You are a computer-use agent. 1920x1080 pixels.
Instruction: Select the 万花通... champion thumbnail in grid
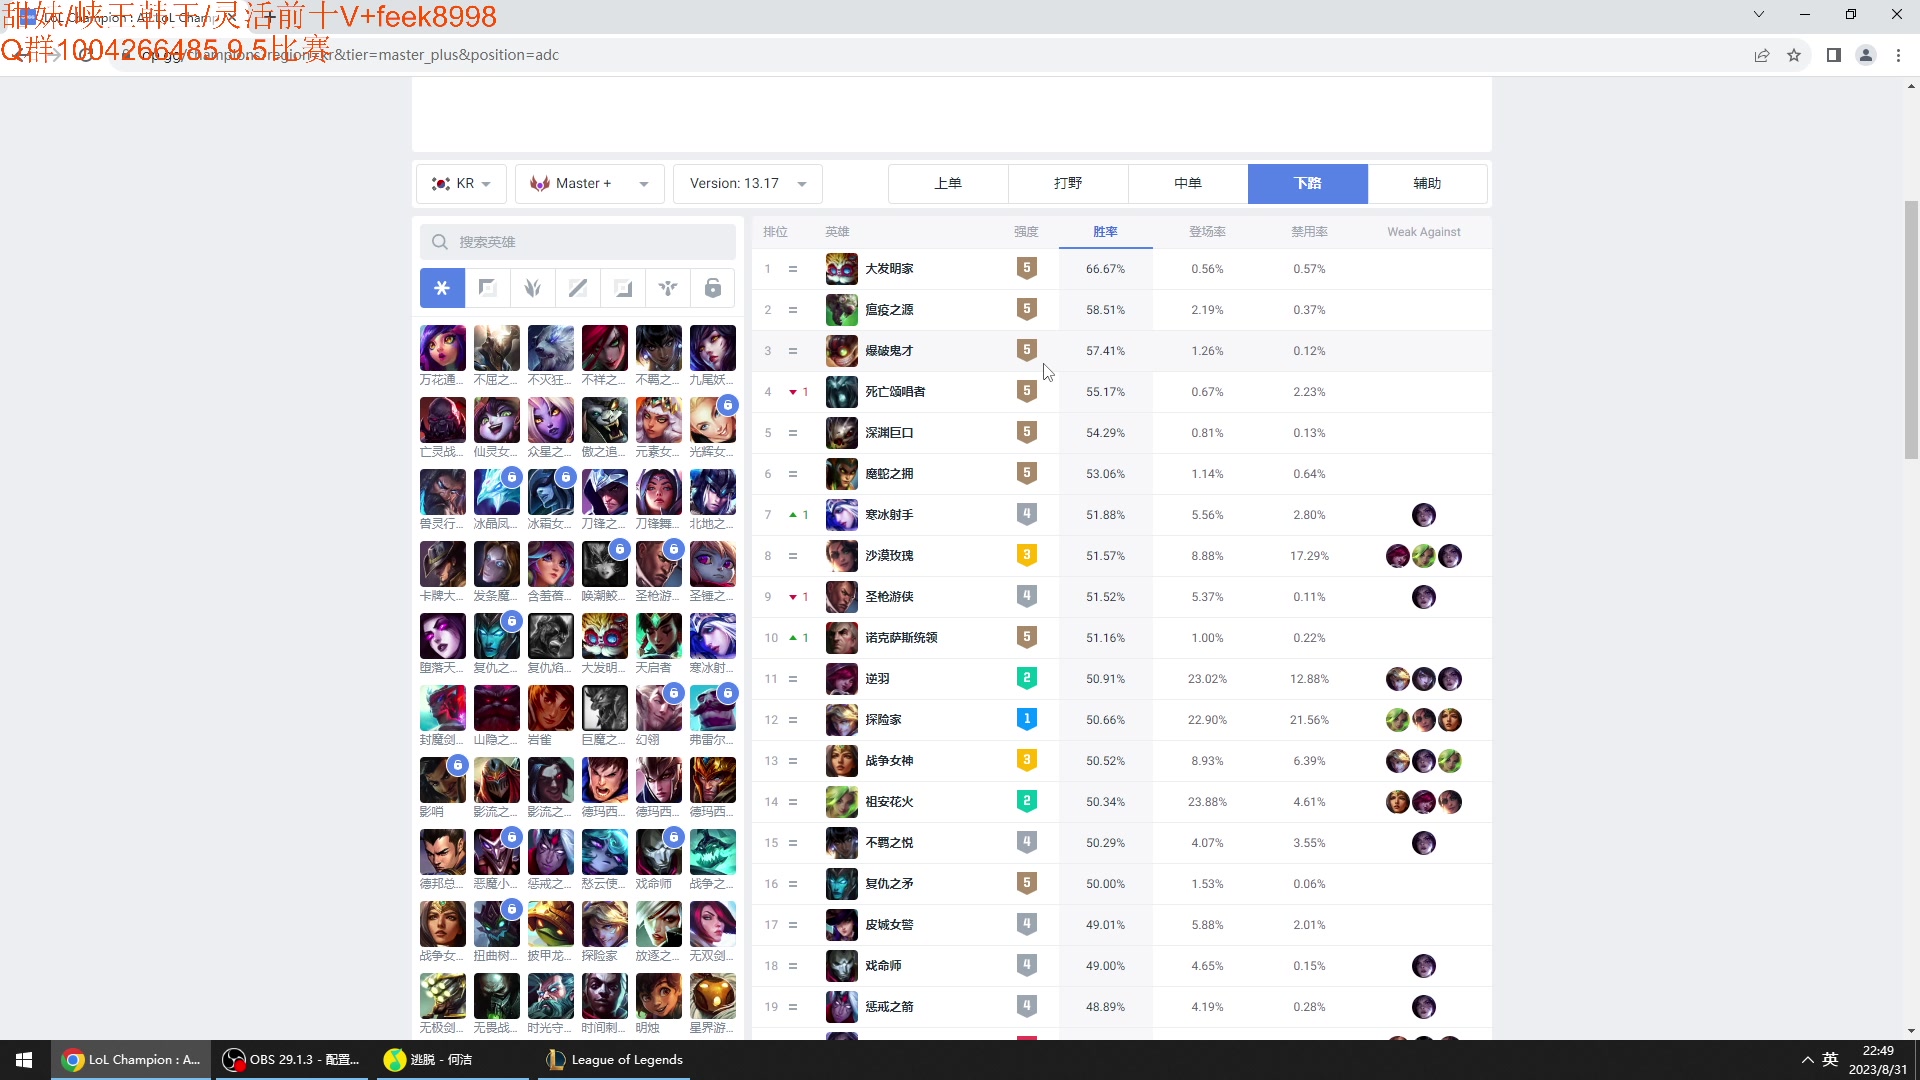coord(442,348)
